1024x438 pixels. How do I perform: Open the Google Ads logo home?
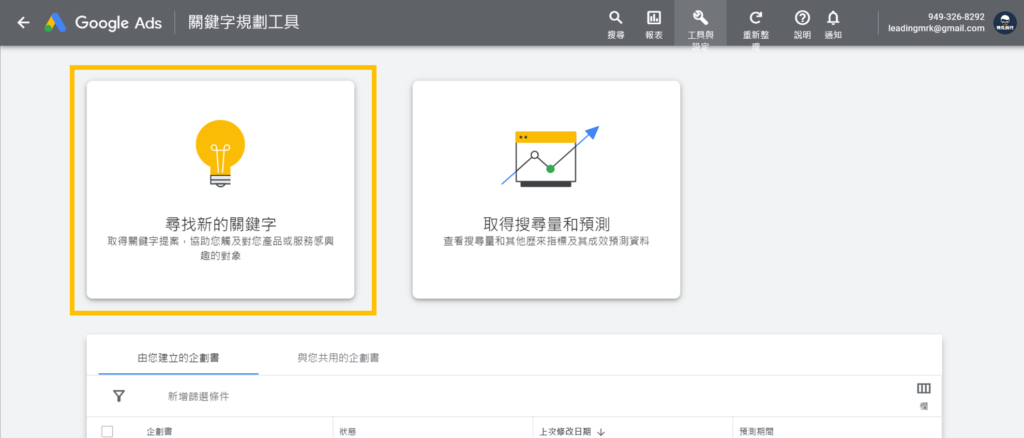[56, 23]
